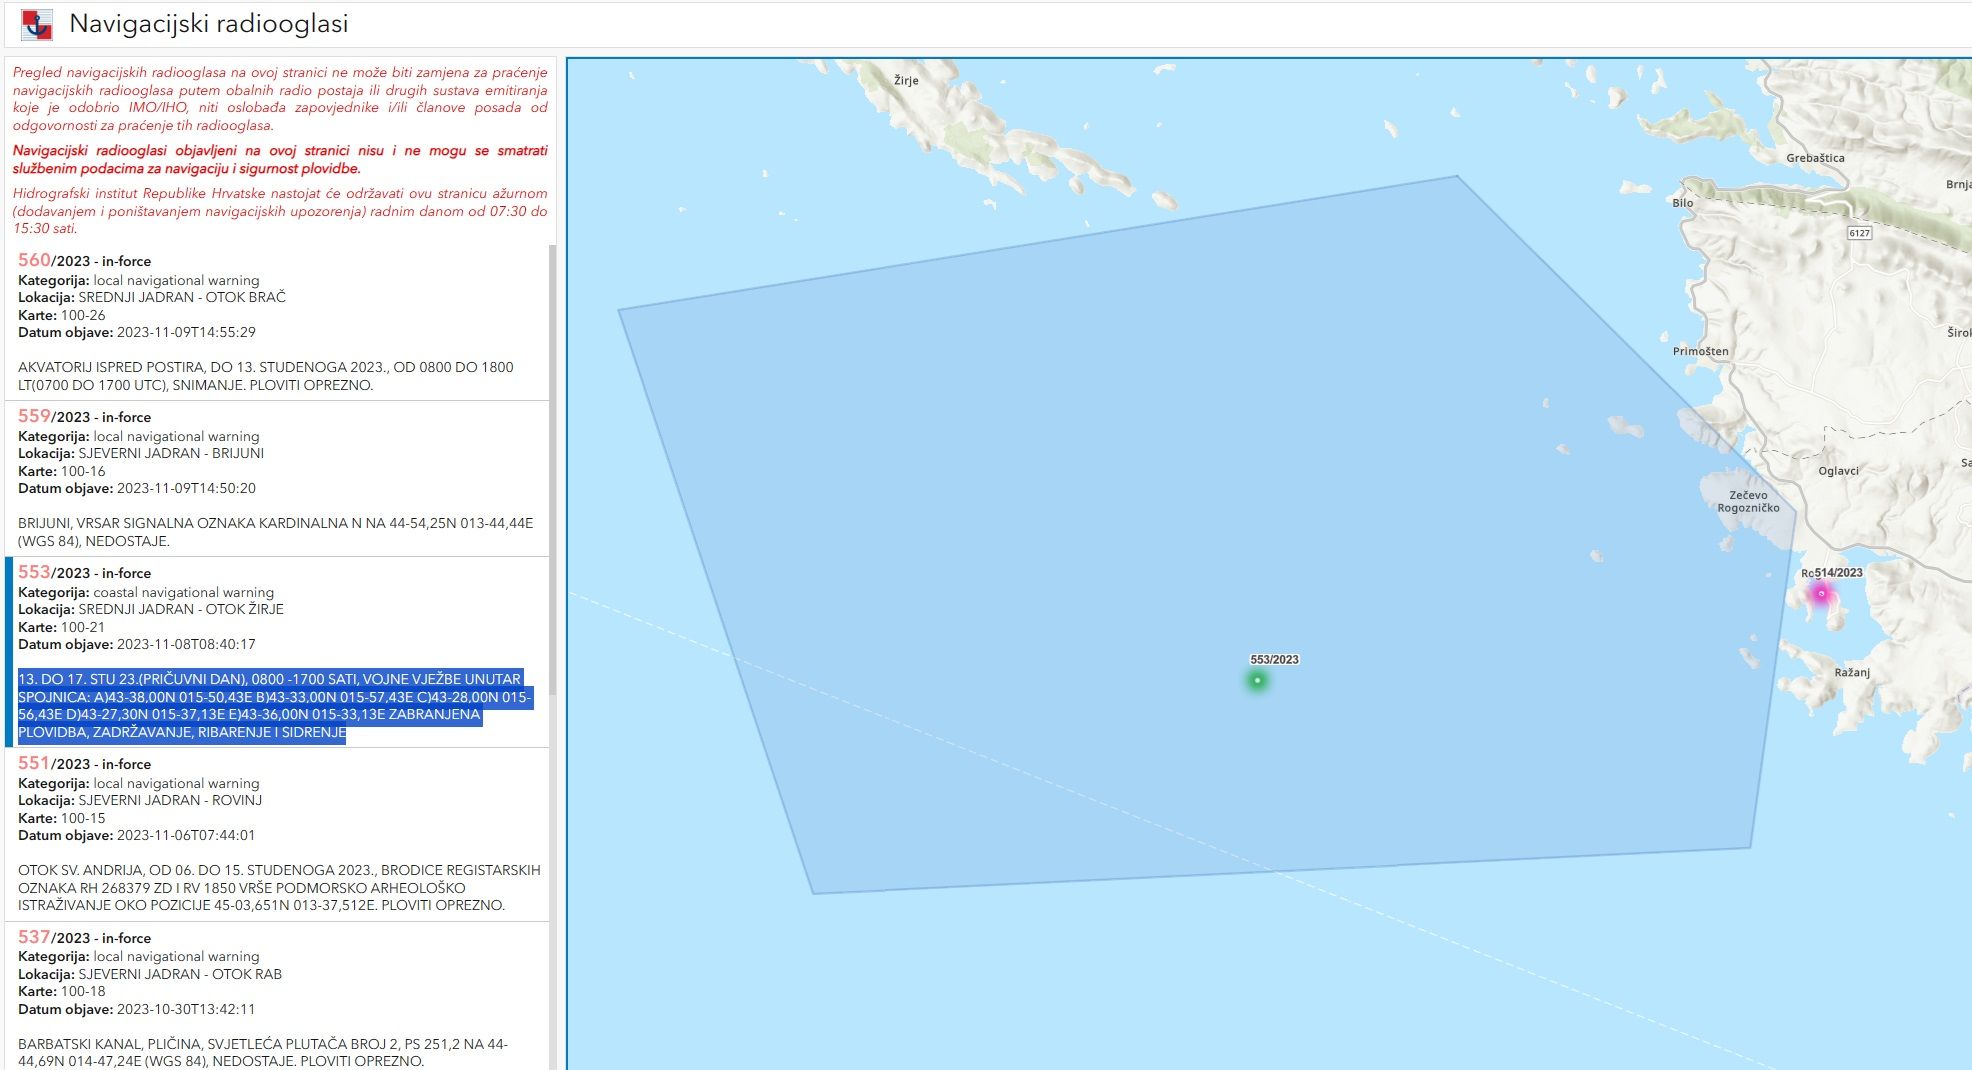Viewport: 1972px width, 1070px height.
Task: Click the Žirje island label on map
Action: (906, 80)
